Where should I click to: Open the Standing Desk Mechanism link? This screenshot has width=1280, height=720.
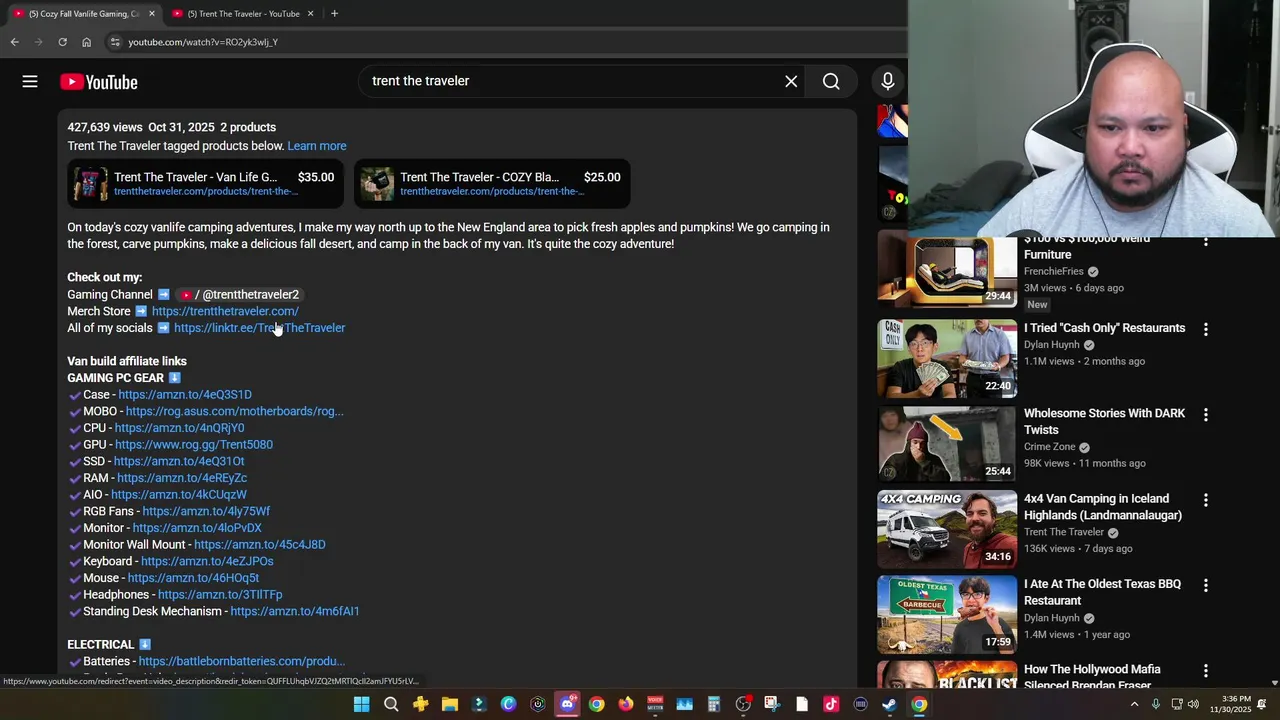pos(295,611)
